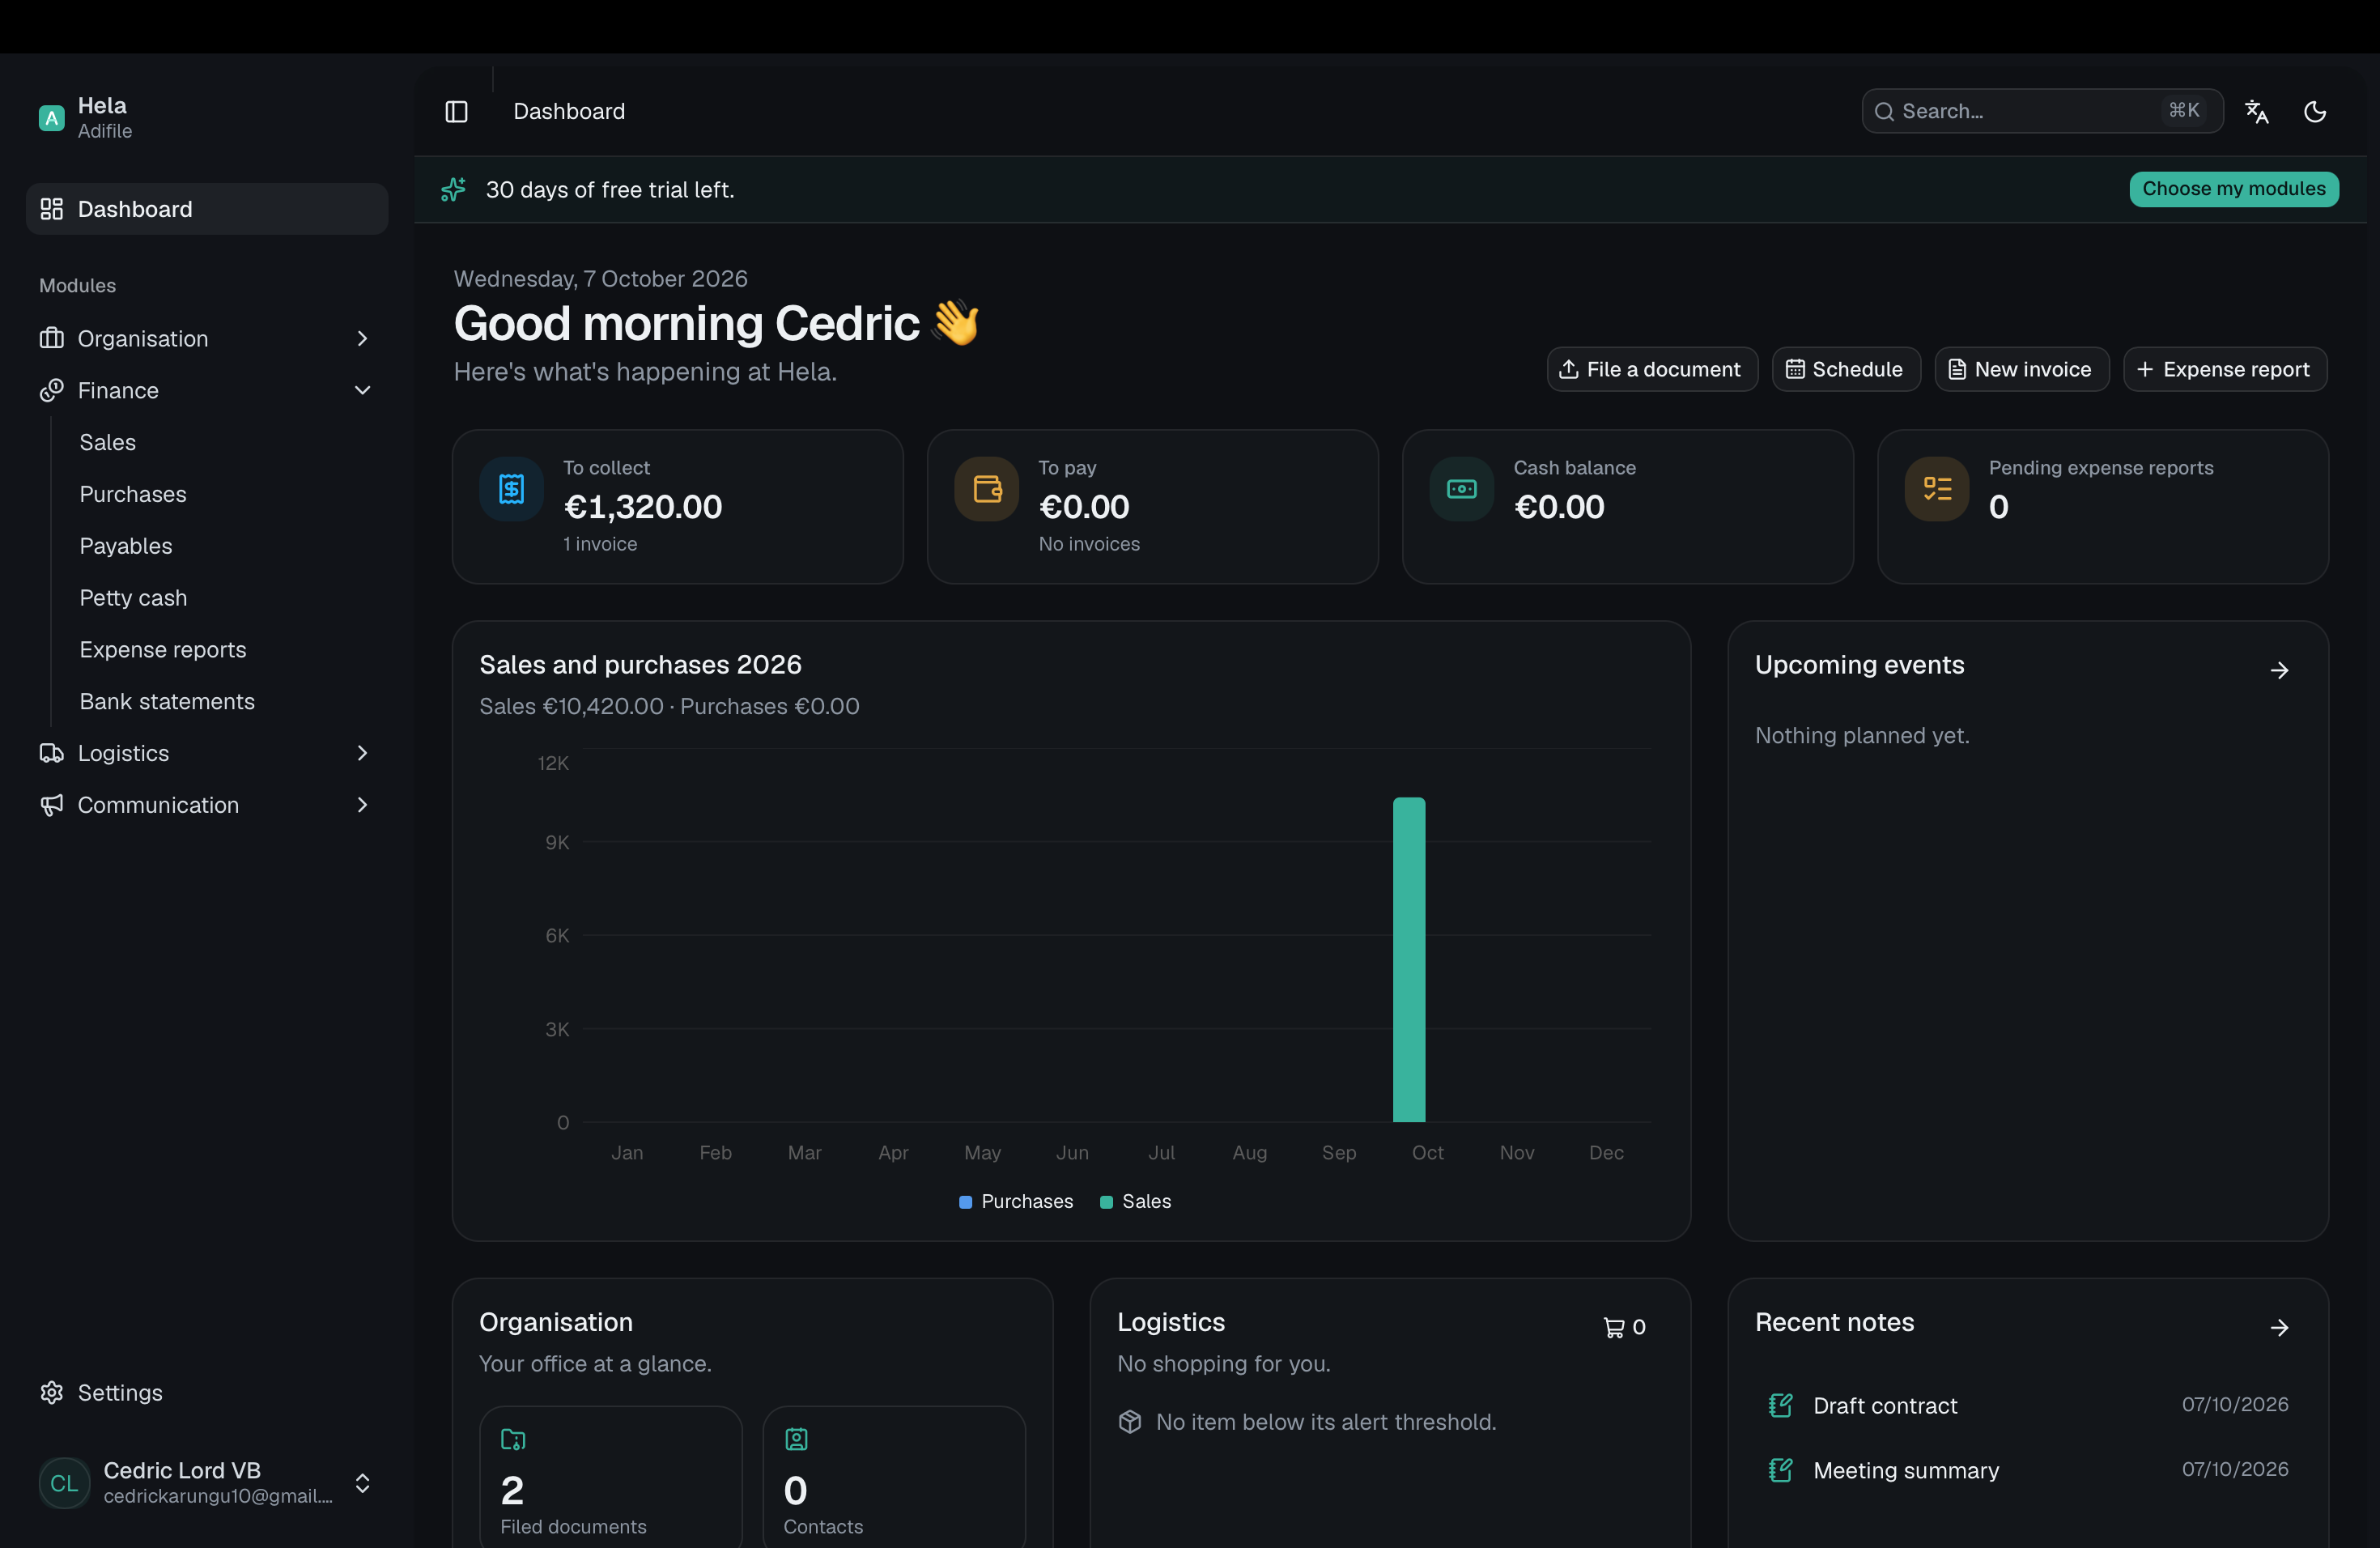Image resolution: width=2380 pixels, height=1548 pixels.
Task: Click the October sales bar in chart
Action: [1408, 960]
